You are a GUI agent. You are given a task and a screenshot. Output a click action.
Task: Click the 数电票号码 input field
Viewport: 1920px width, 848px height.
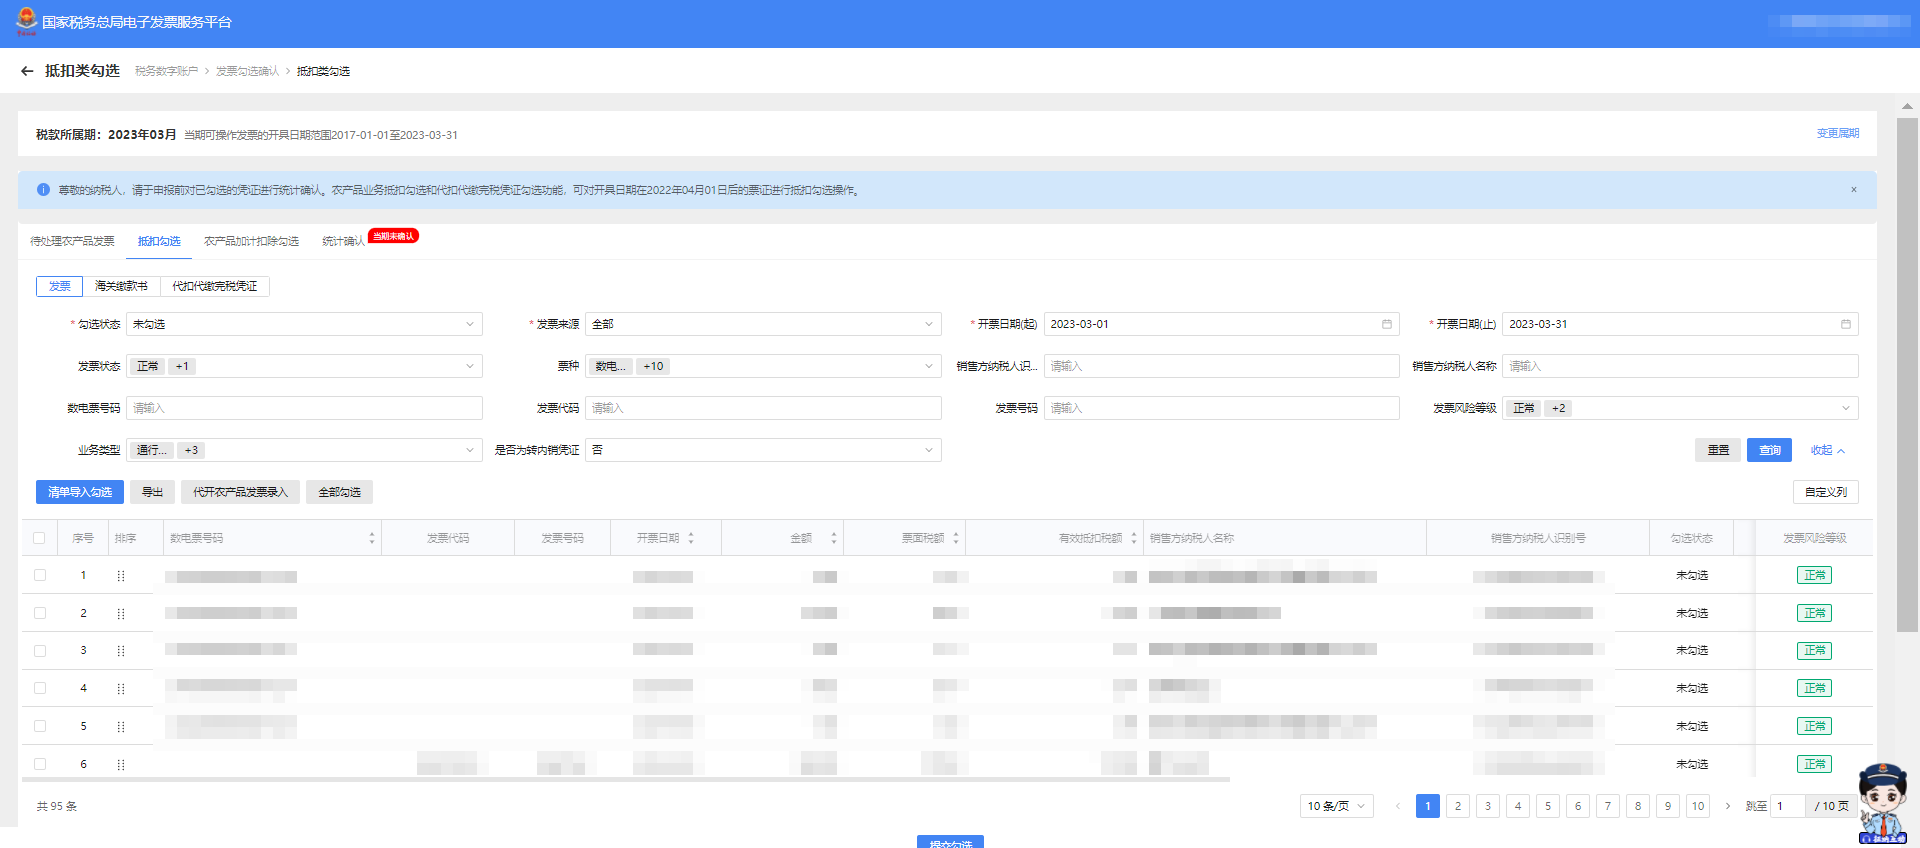pyautogui.click(x=304, y=408)
